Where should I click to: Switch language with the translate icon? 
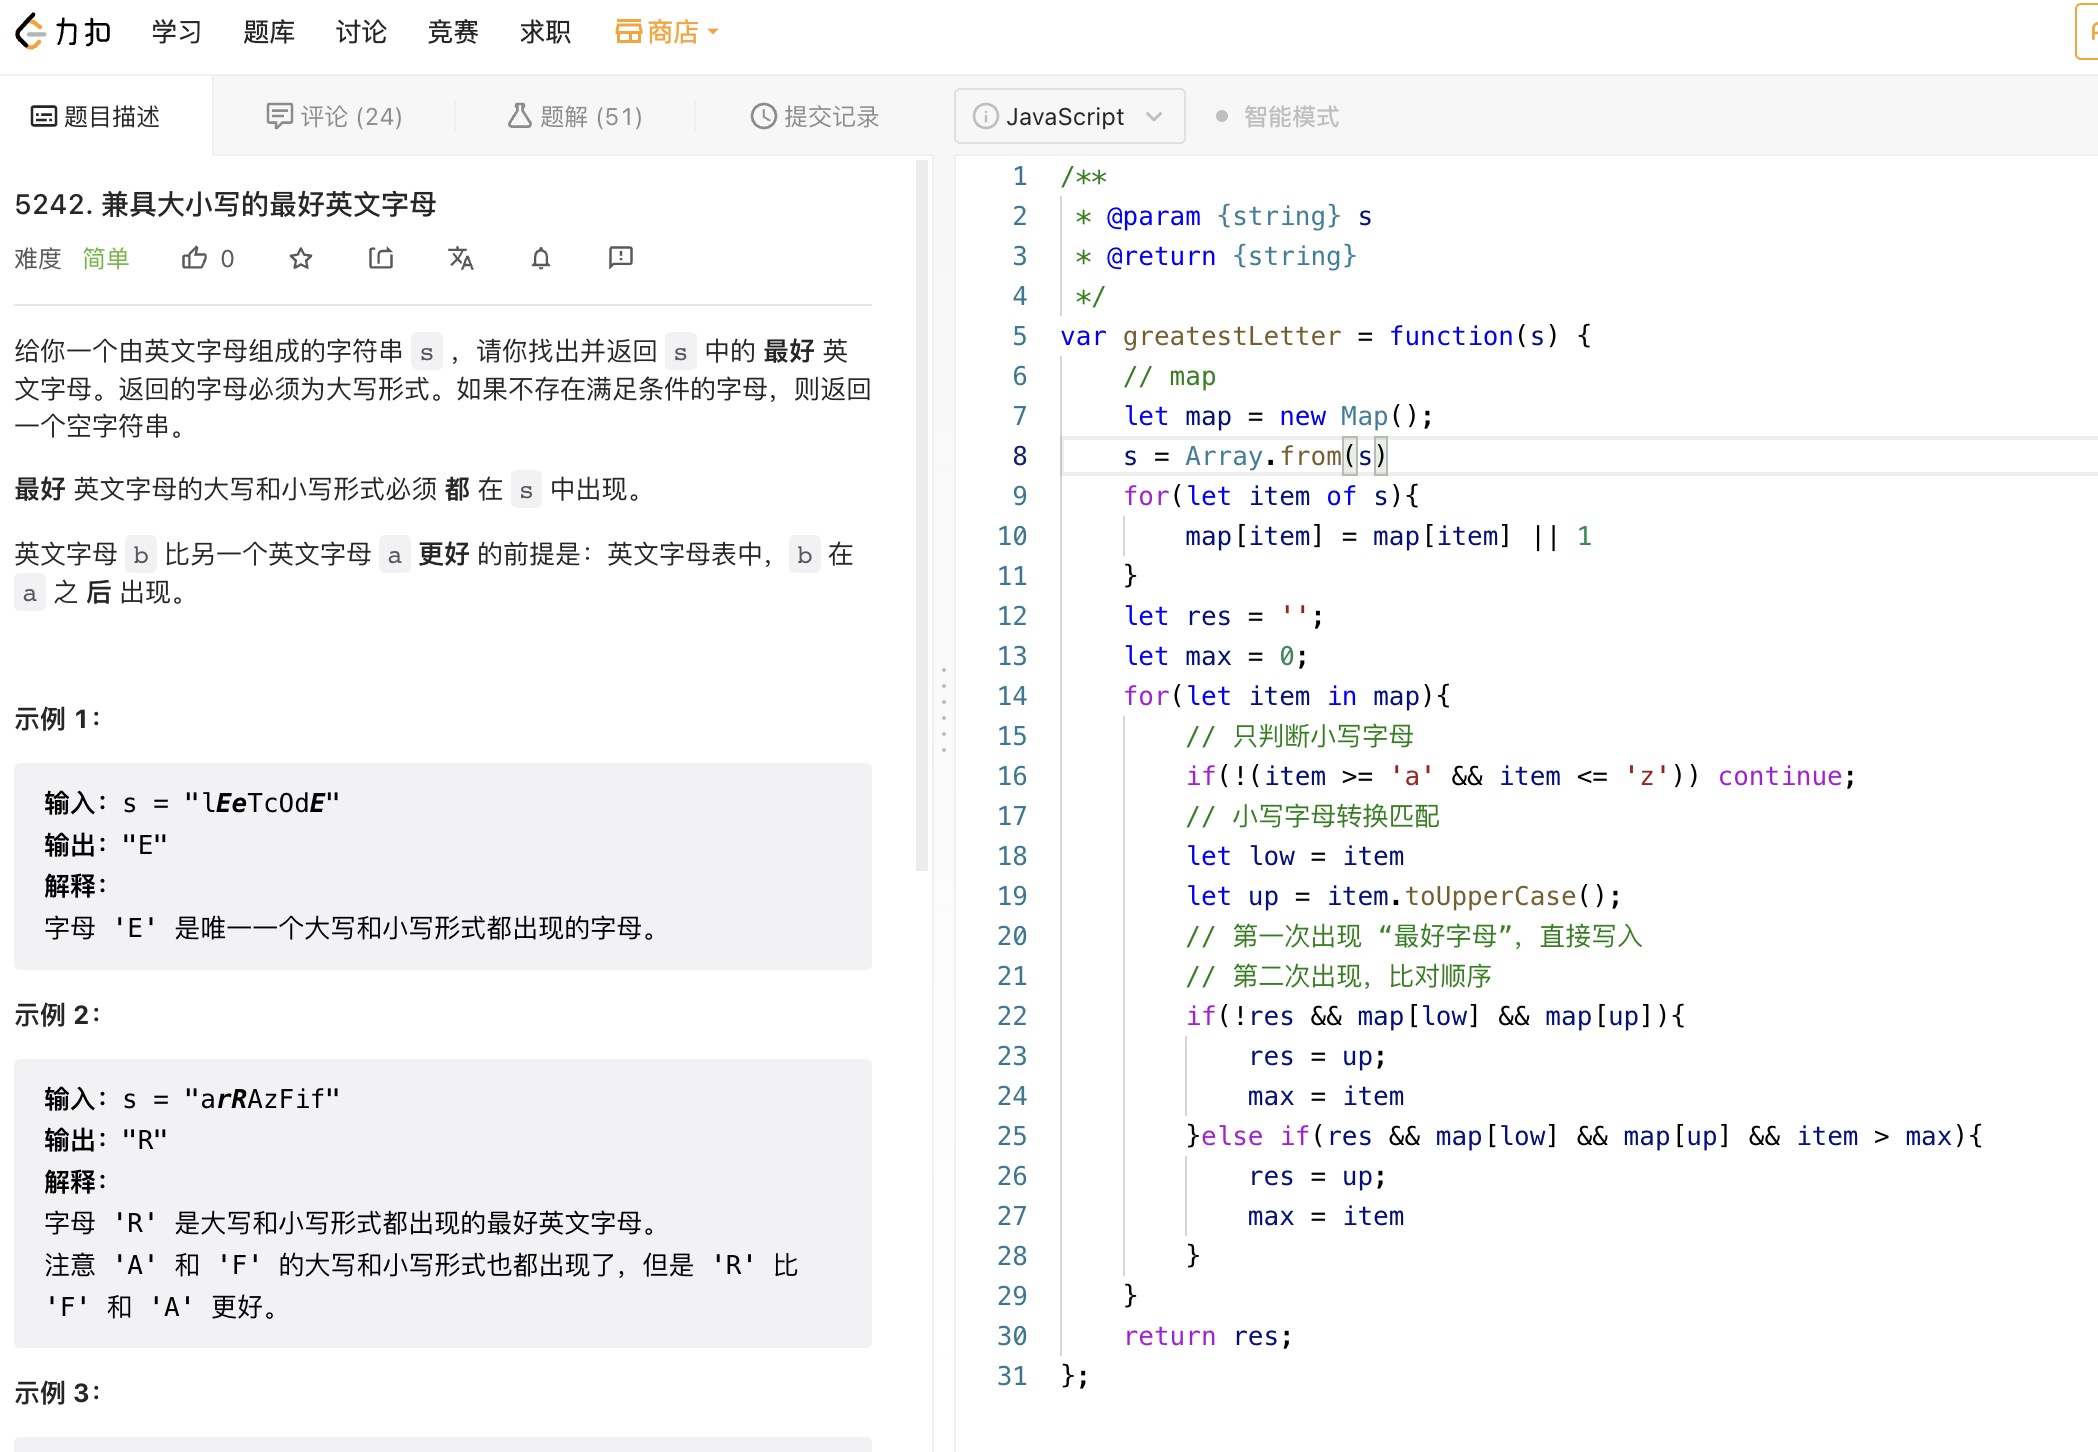tap(461, 259)
